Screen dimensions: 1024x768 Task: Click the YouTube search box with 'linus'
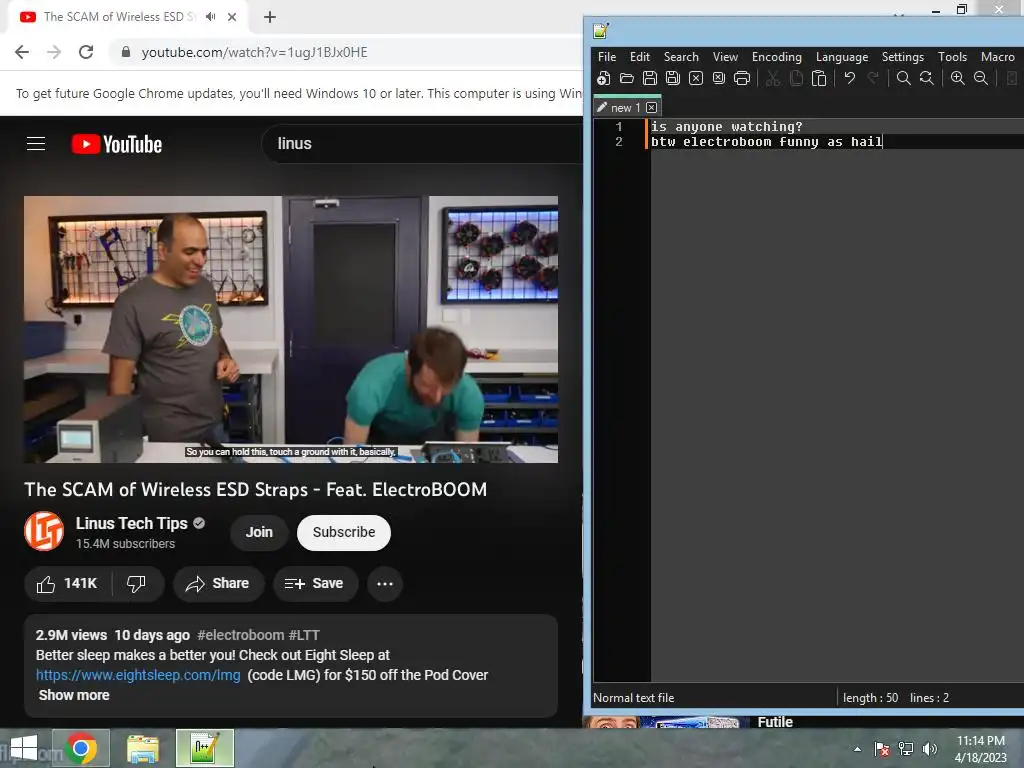(424, 144)
